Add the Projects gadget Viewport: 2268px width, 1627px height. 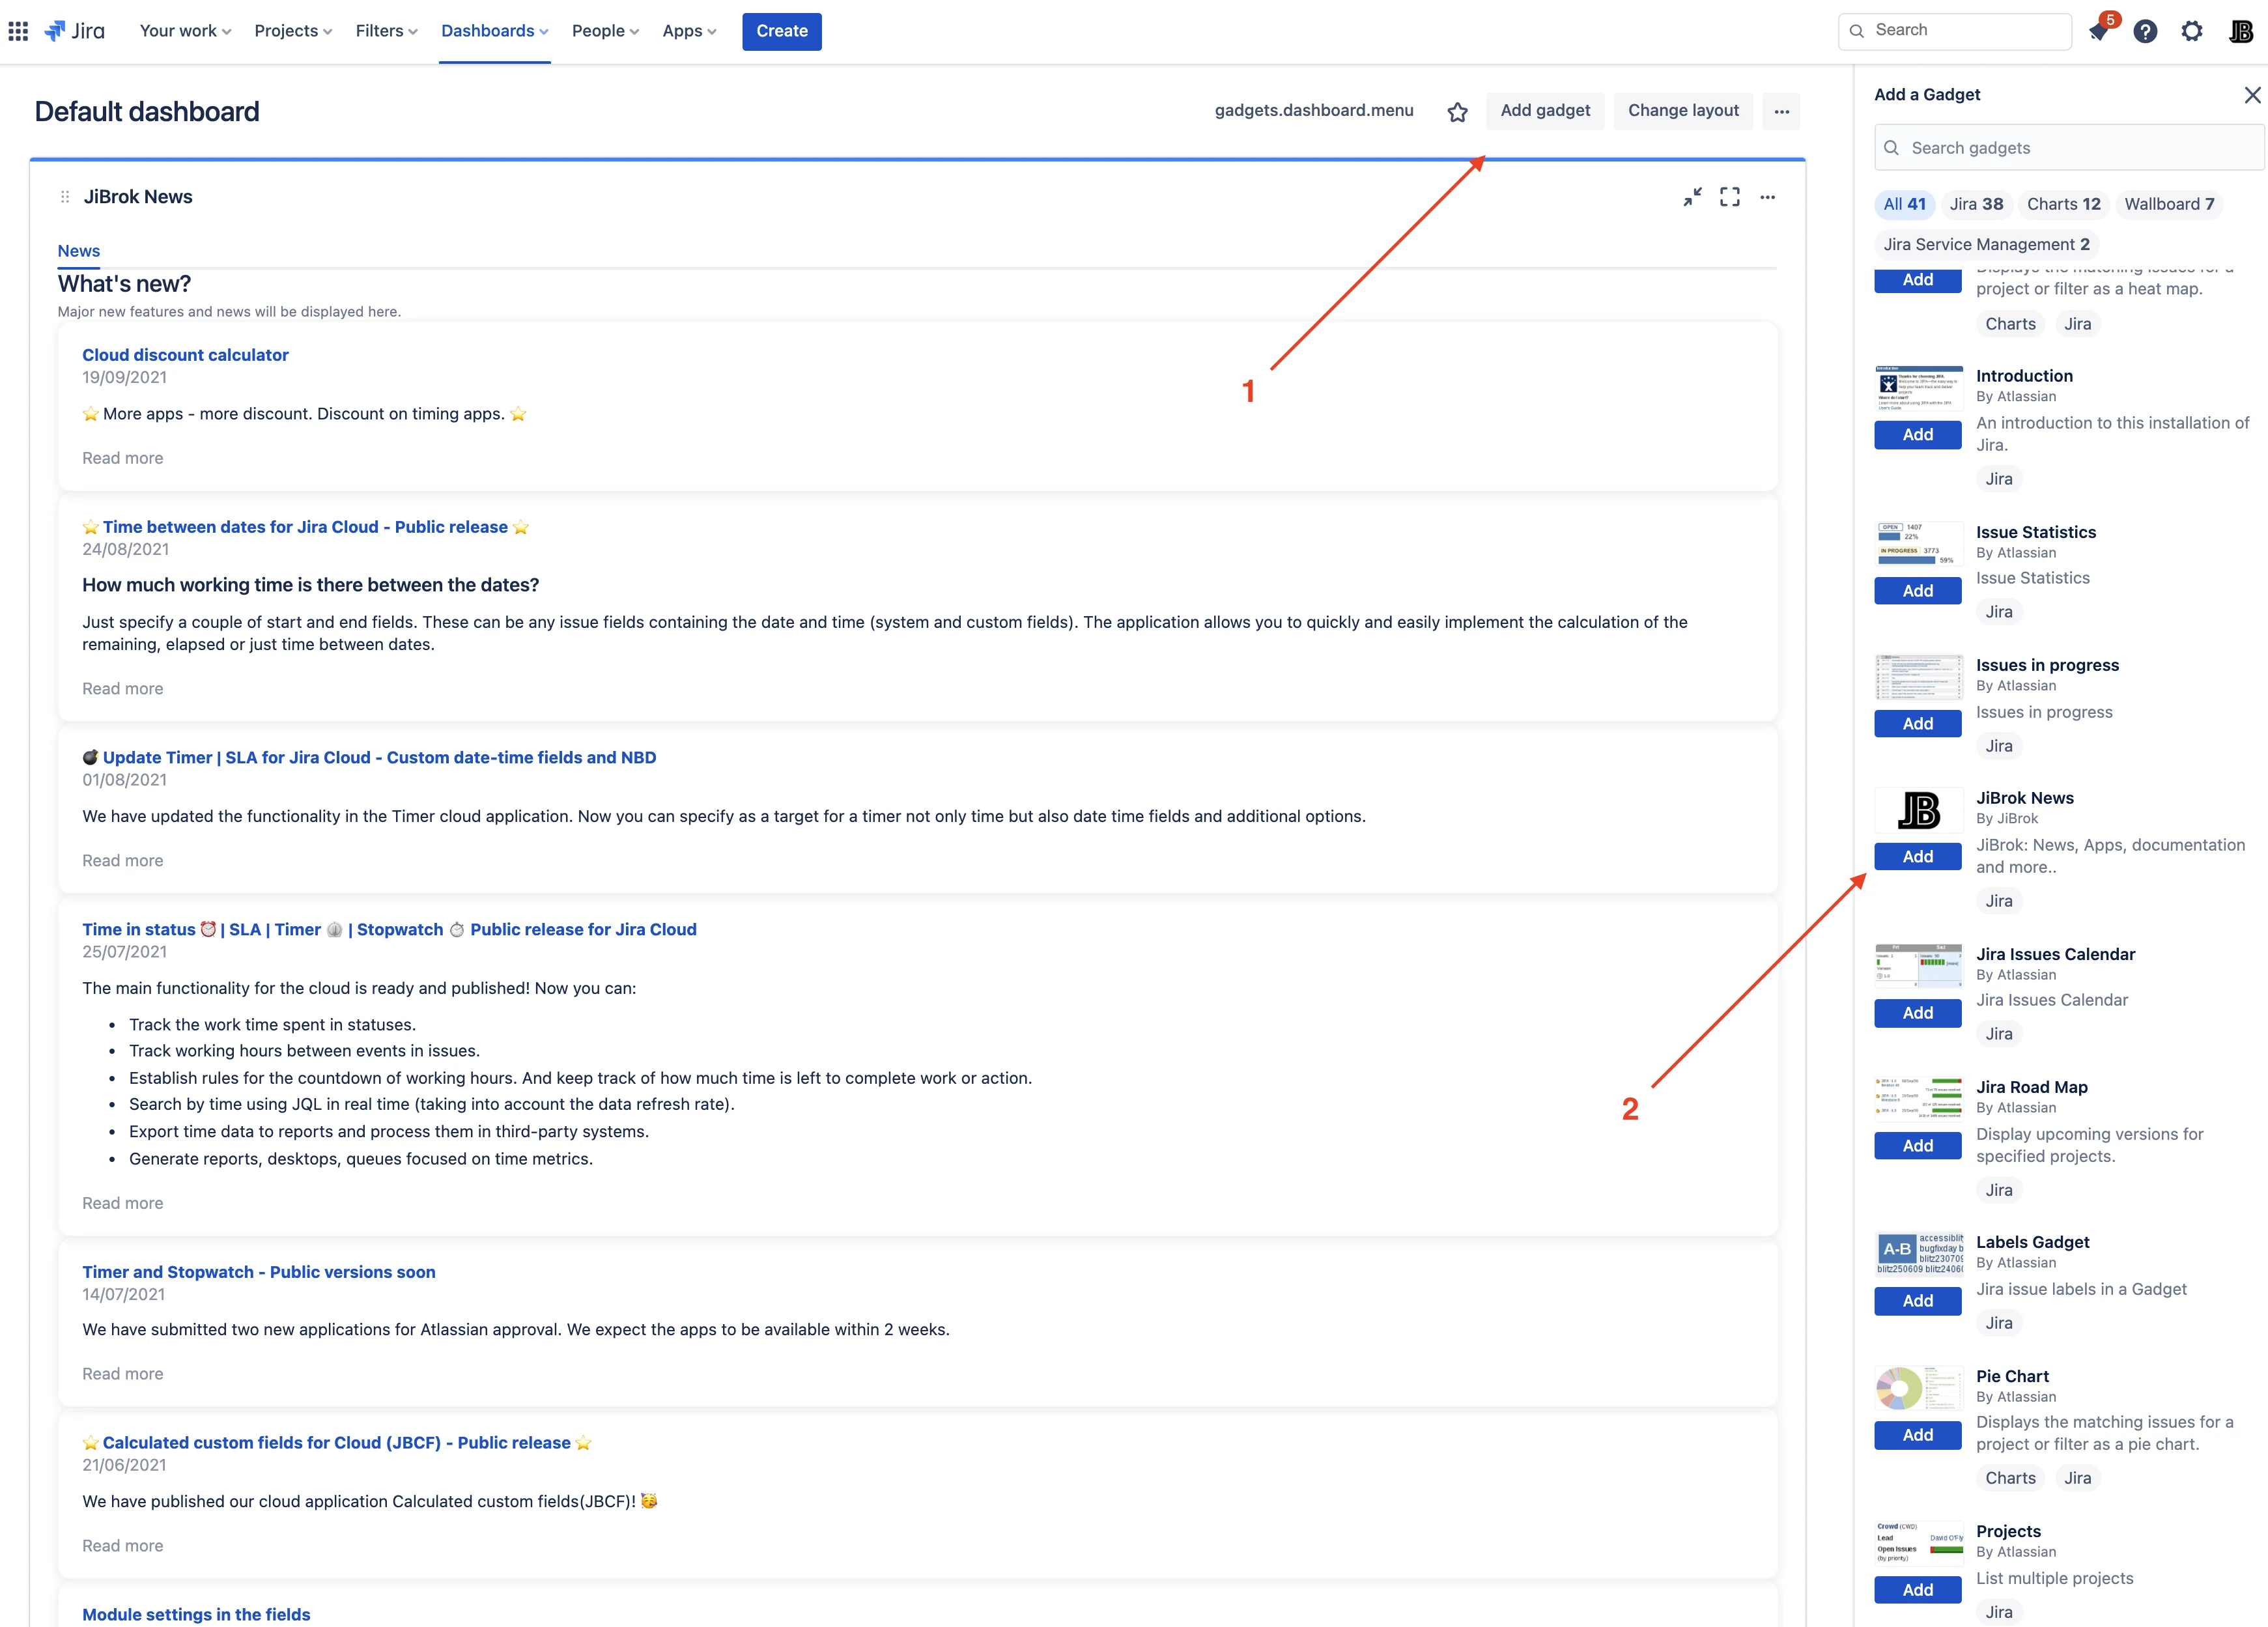(x=1918, y=1590)
